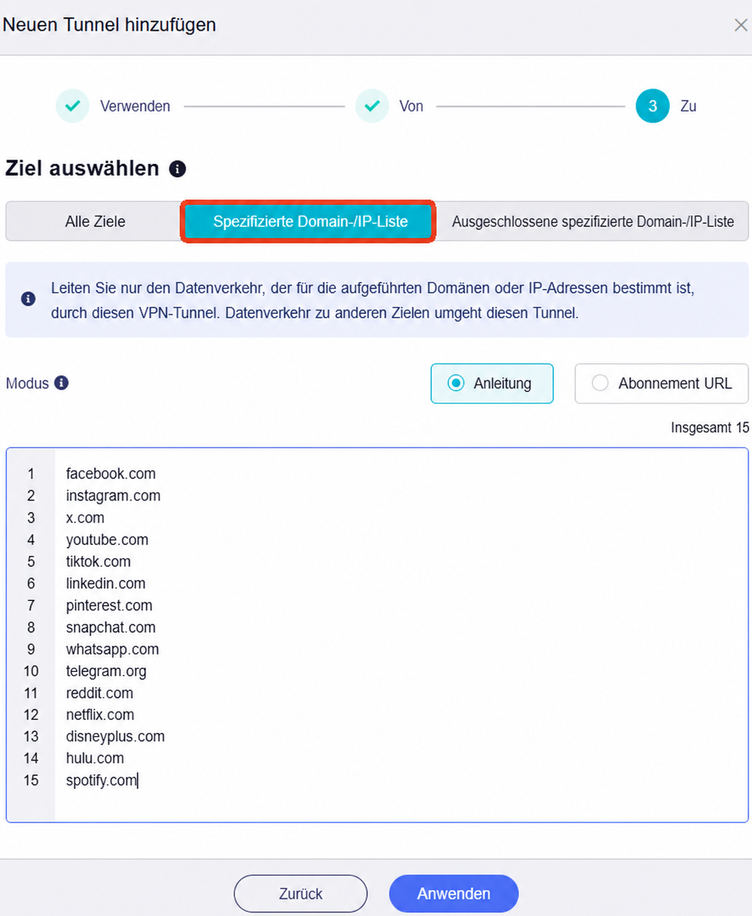This screenshot has height=916, width=752.
Task: Click the telegram.org entry in the editor
Action: point(106,671)
